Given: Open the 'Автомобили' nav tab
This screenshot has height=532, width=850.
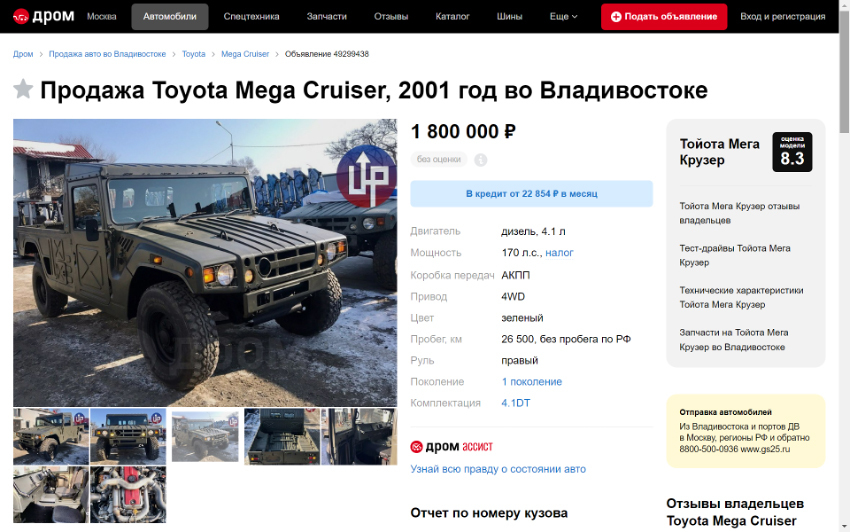Looking at the screenshot, I should pos(170,17).
